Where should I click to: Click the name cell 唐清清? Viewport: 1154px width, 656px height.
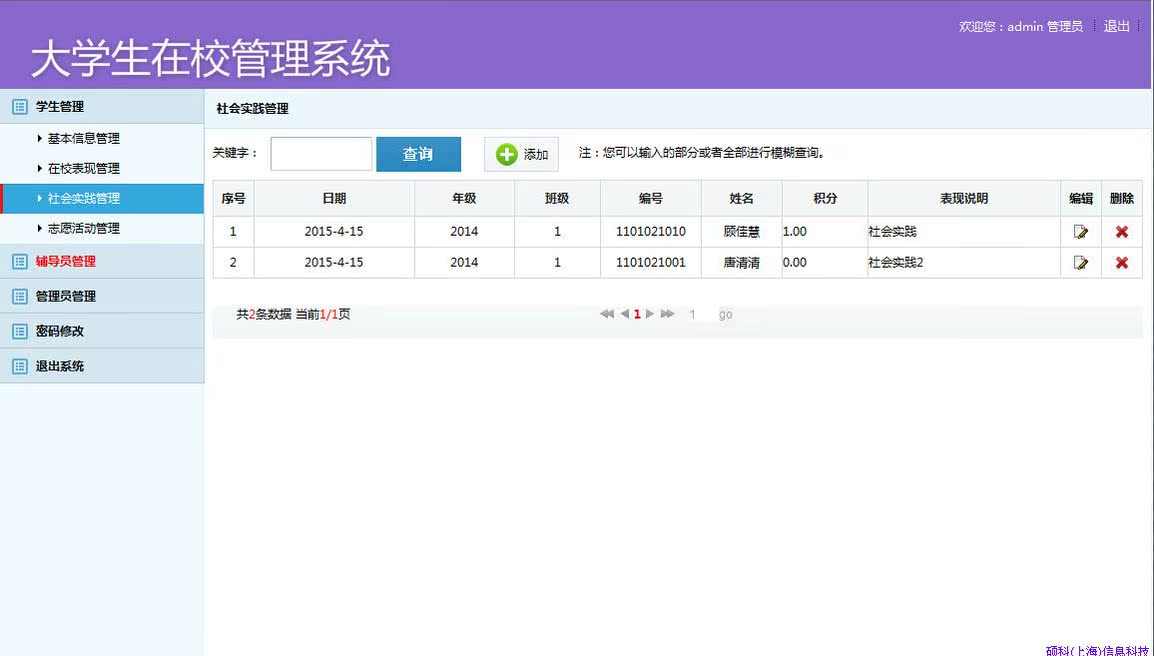(741, 263)
